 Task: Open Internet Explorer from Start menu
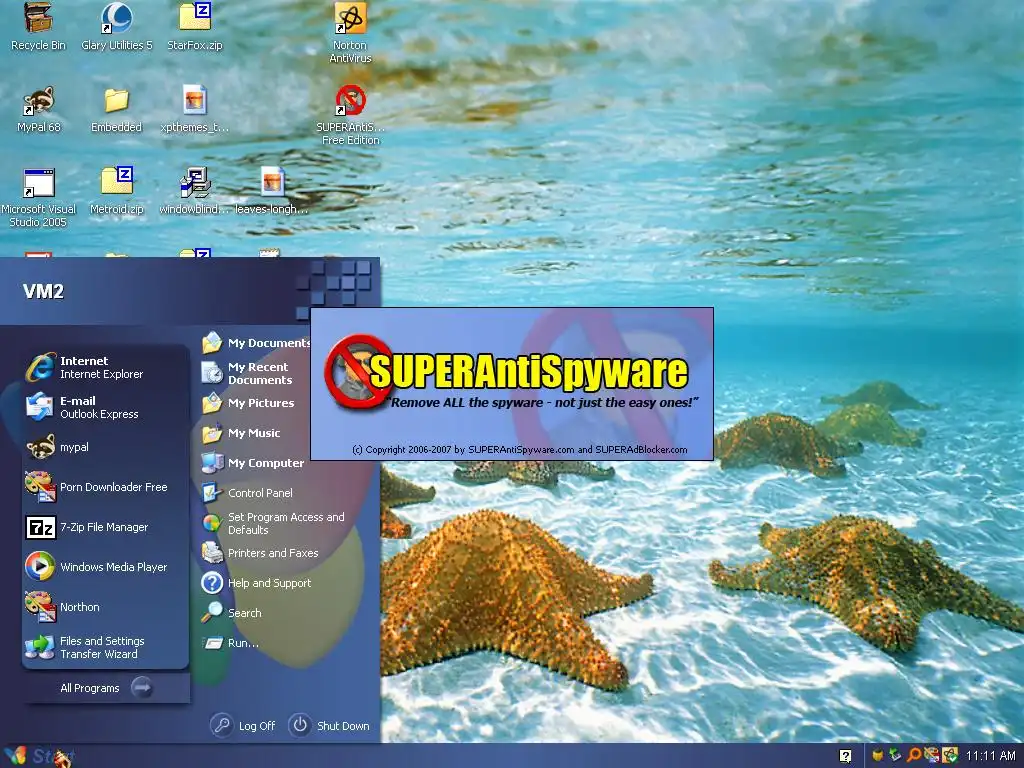coord(105,367)
